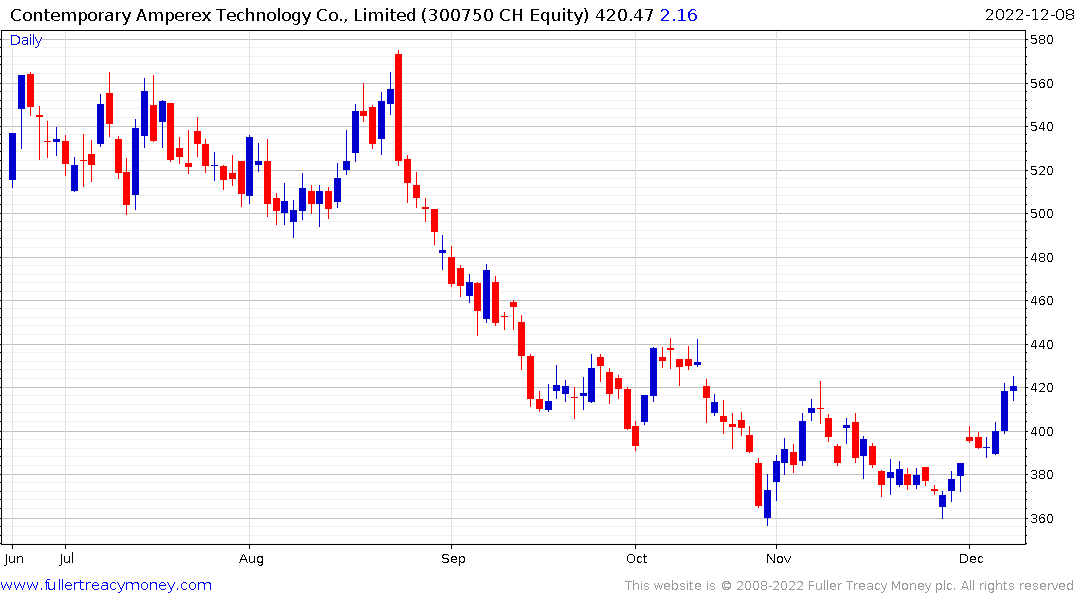Viewport: 1075px width, 600px height.
Task: Click the chart title 'Contemporary Amperex Technology Co., Limited'
Action: tap(213, 15)
